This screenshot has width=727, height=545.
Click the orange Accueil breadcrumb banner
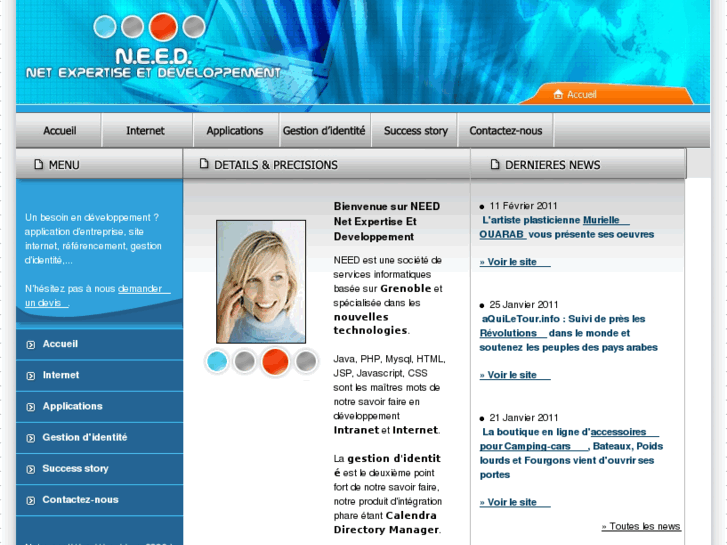(x=607, y=94)
